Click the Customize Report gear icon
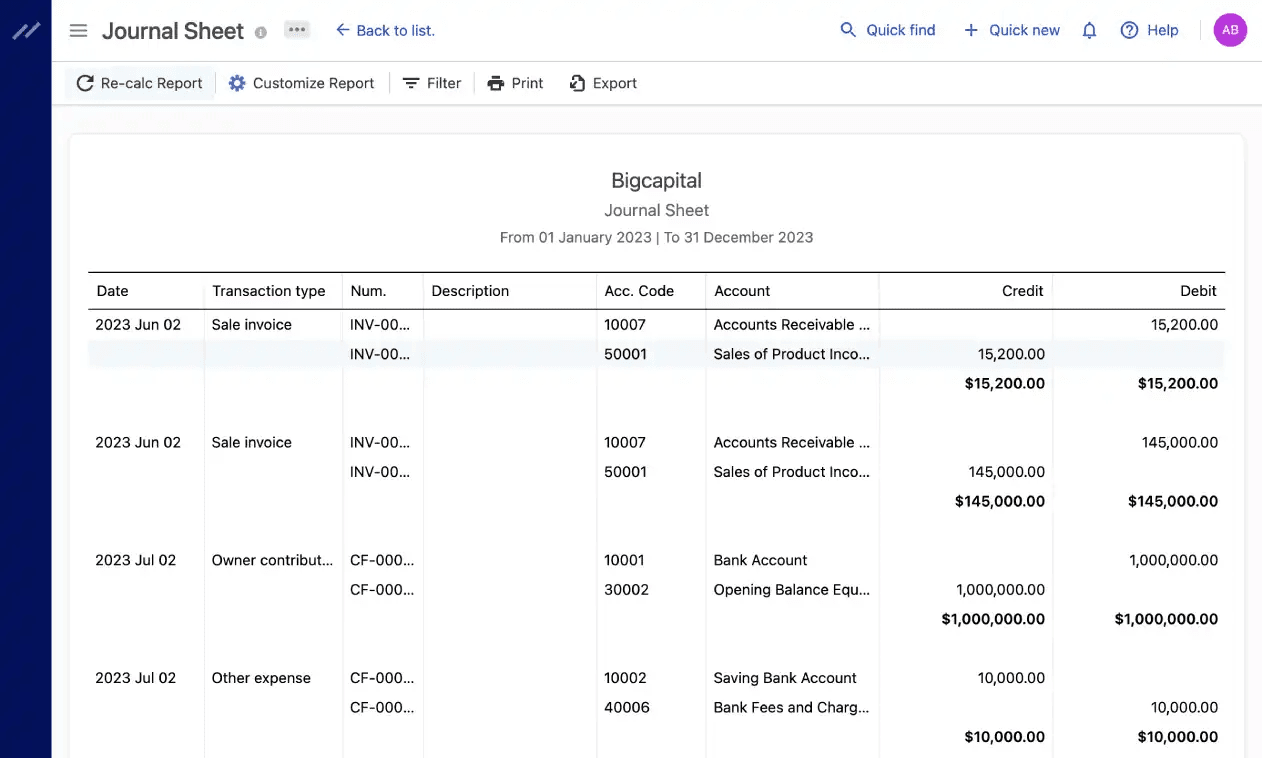Screen dimensions: 1262x758 [237, 83]
